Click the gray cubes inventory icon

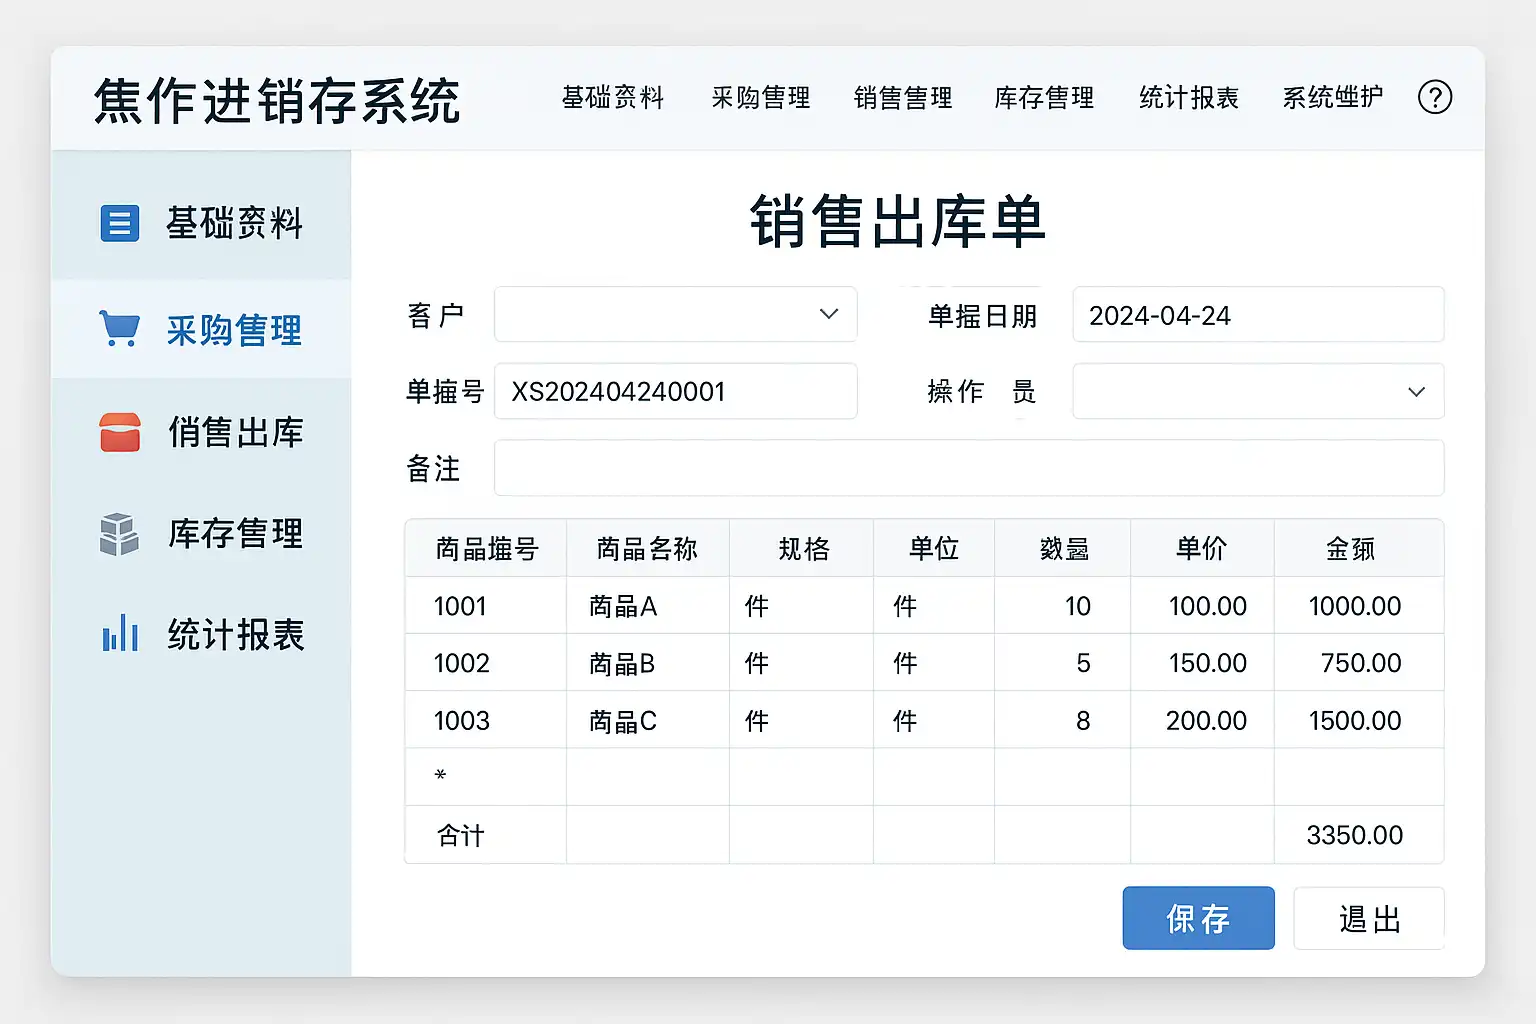(x=120, y=534)
